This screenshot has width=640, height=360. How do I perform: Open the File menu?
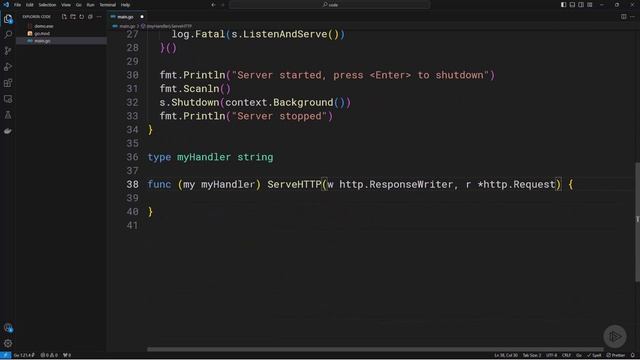click(17, 5)
